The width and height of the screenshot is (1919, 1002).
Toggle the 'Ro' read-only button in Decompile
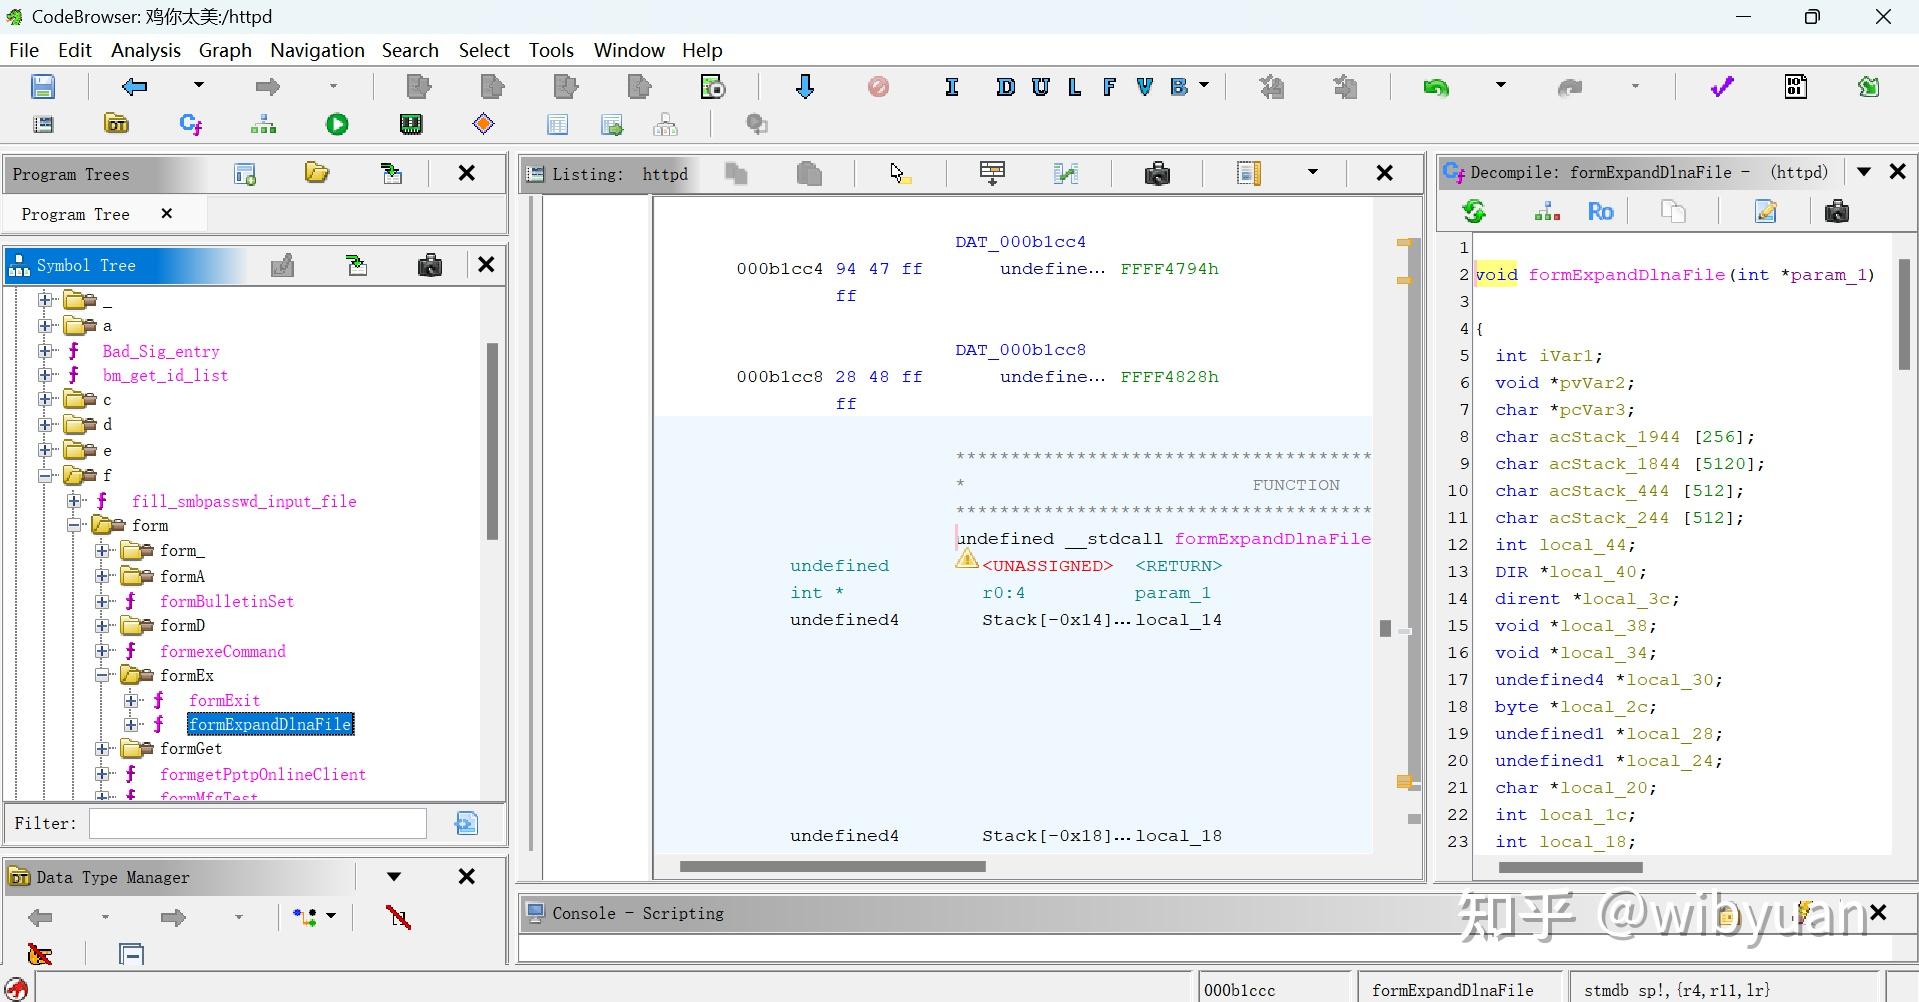click(1600, 211)
